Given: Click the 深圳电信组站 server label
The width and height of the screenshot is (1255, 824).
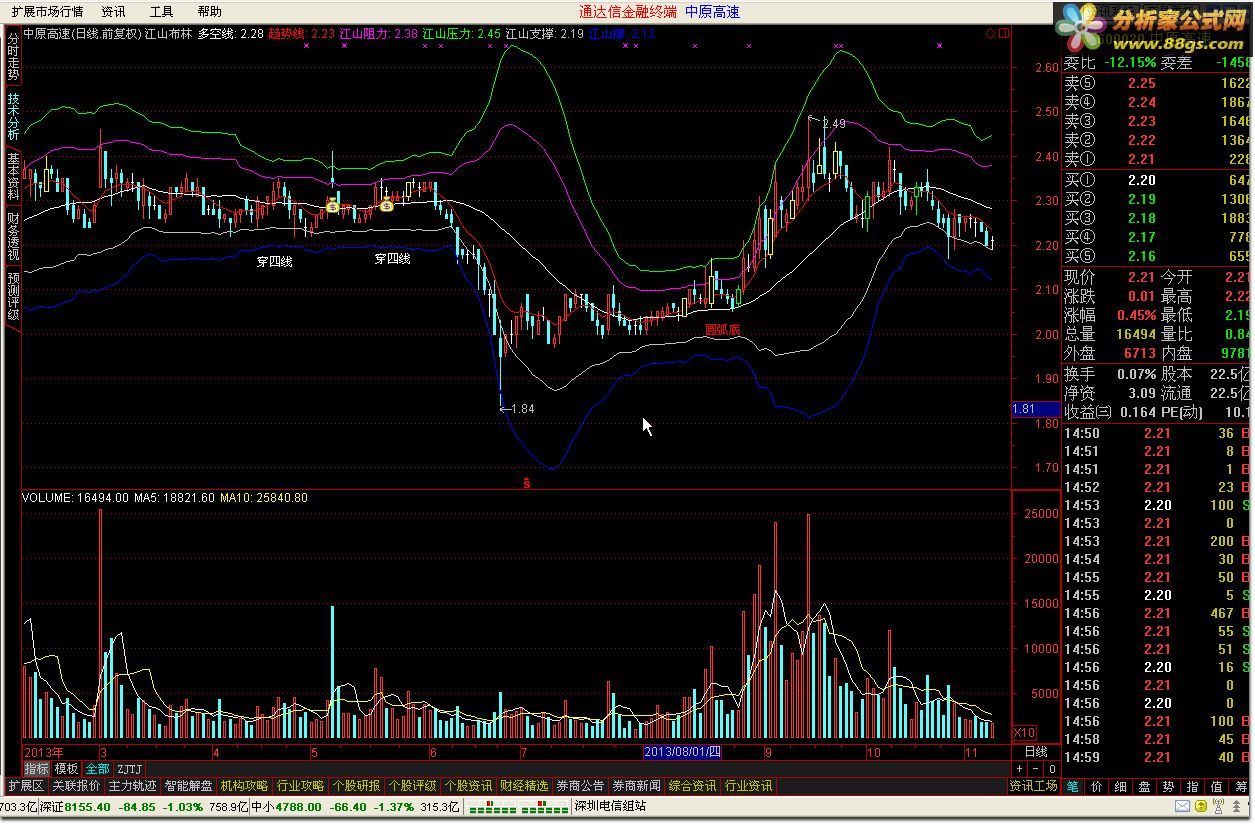Looking at the screenshot, I should pos(610,807).
